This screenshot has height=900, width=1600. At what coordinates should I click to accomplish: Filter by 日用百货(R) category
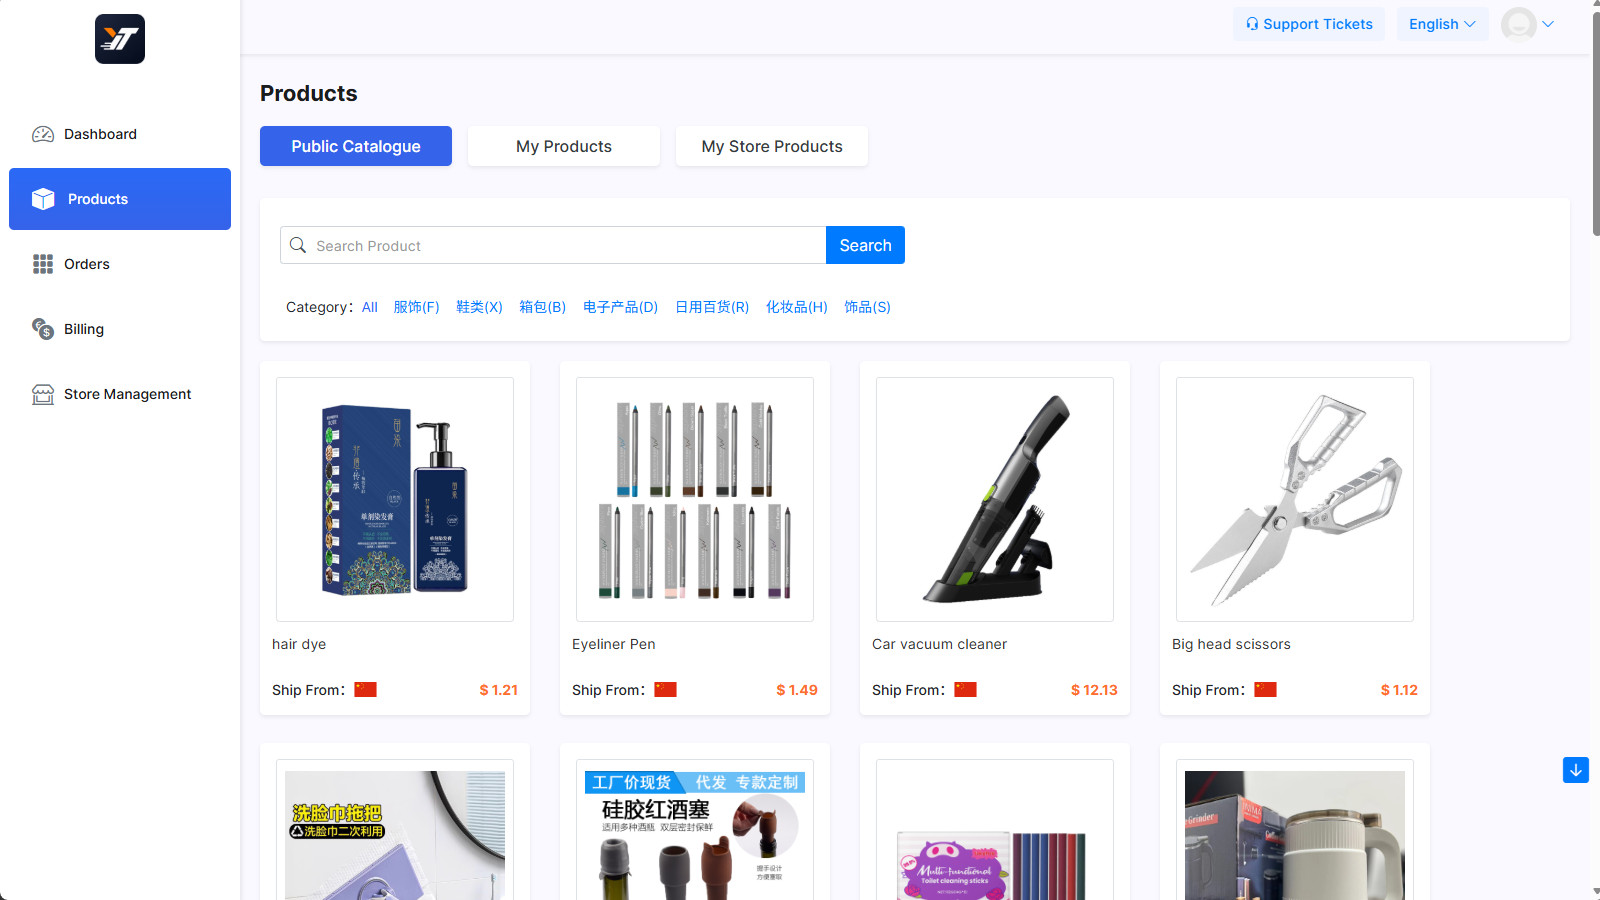(x=712, y=307)
